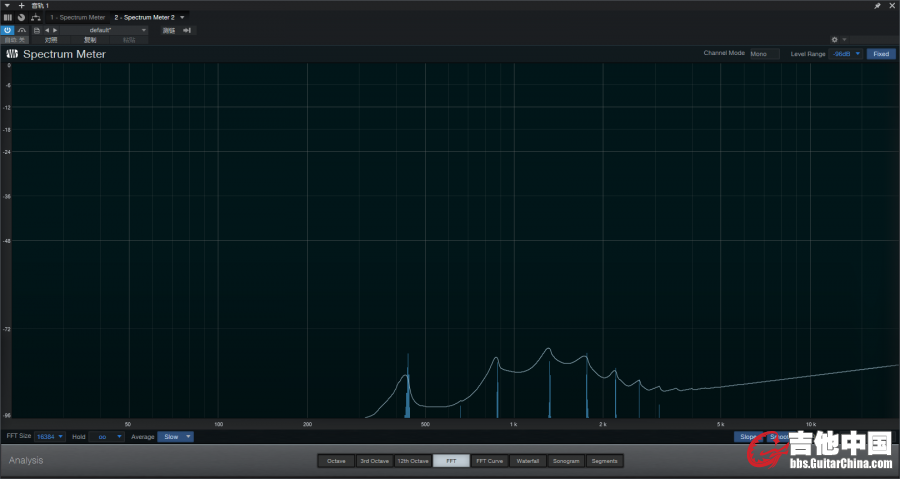Open the FFT Size 16384 dropdown

[50, 437]
